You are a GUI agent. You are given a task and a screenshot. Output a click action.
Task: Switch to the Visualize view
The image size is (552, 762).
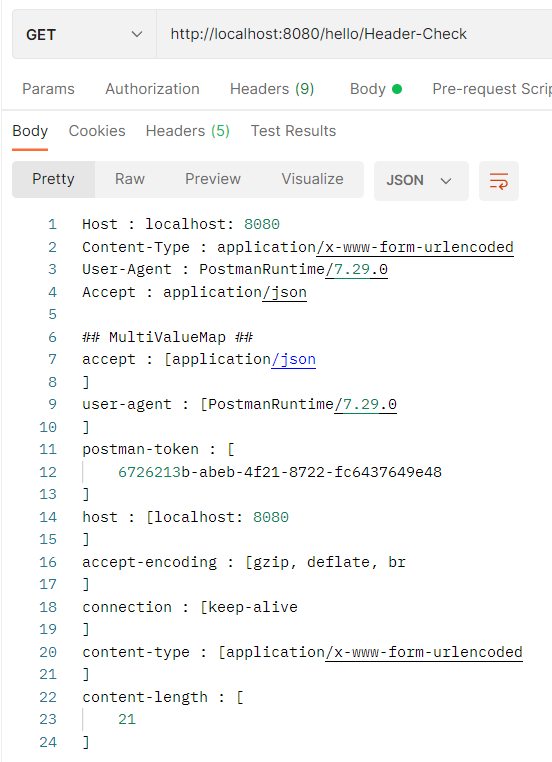pyautogui.click(x=312, y=179)
